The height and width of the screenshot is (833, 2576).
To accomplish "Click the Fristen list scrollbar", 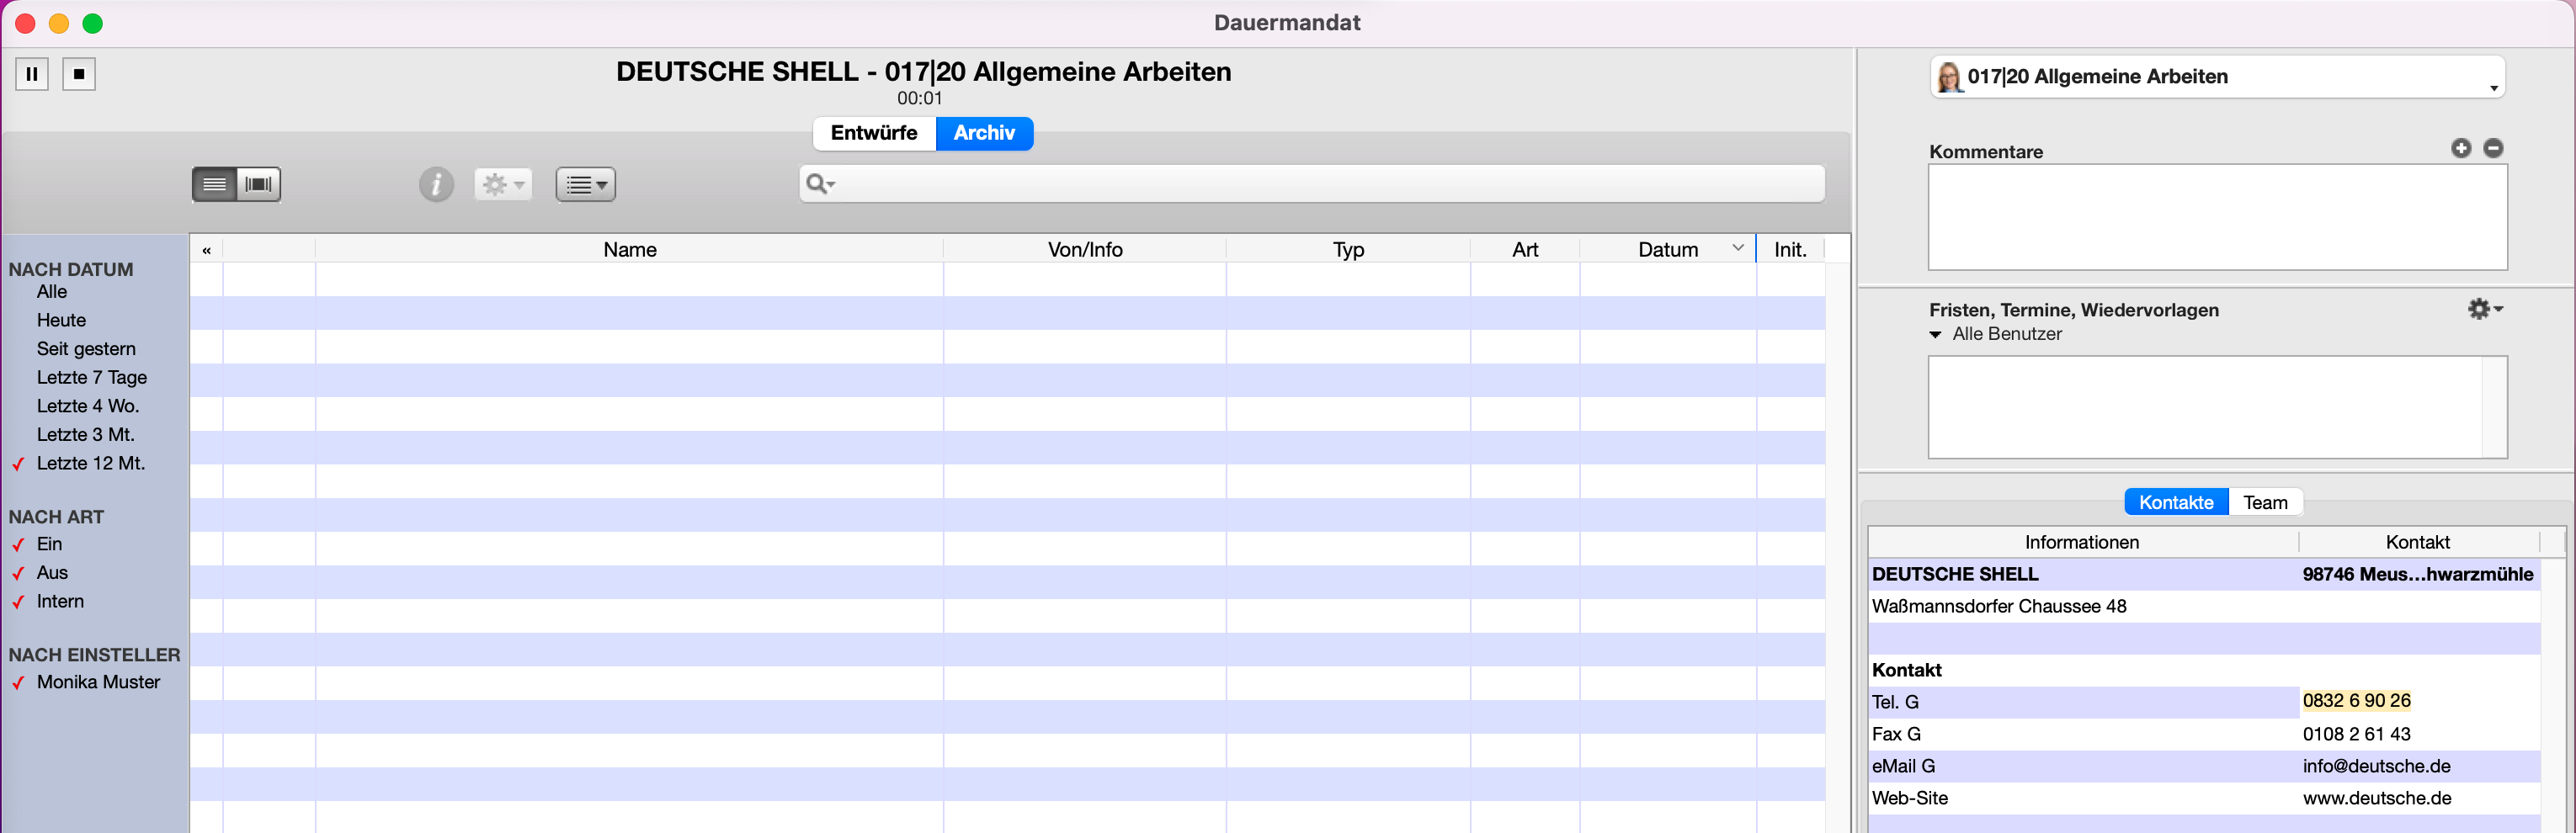I will [x=2494, y=407].
